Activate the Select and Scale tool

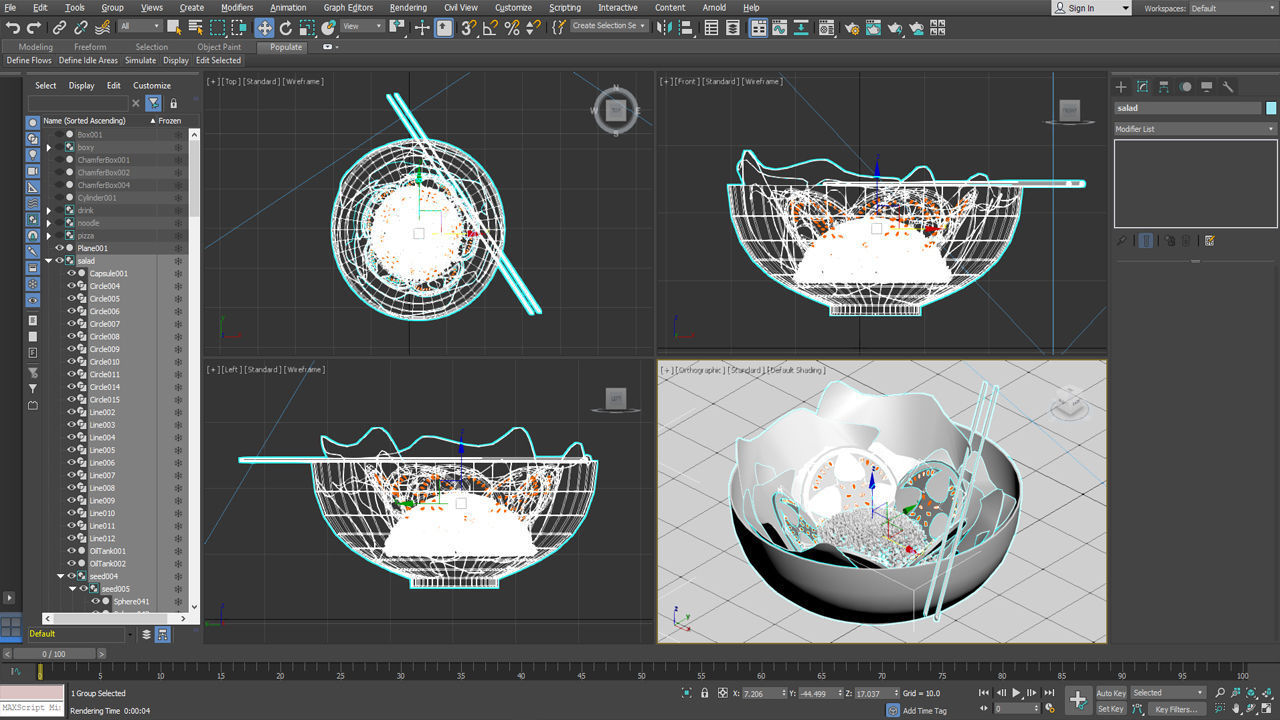pyautogui.click(x=307, y=28)
